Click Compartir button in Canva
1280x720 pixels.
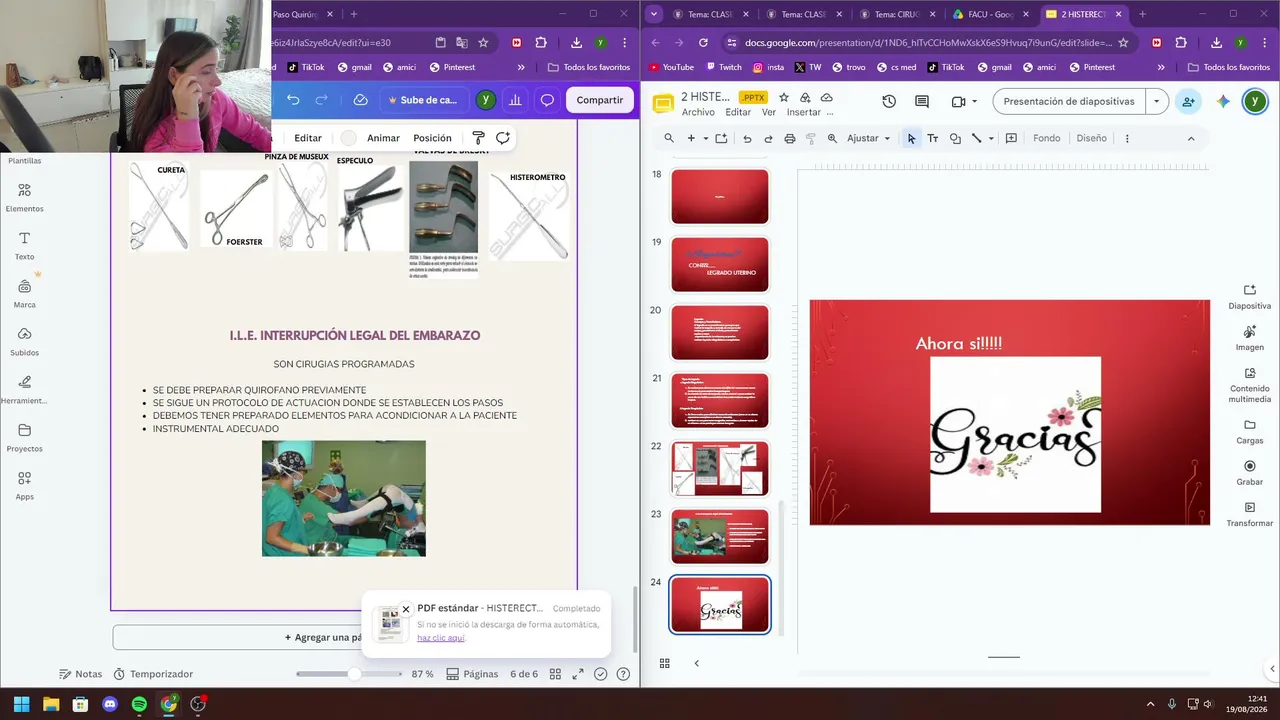pyautogui.click(x=599, y=100)
